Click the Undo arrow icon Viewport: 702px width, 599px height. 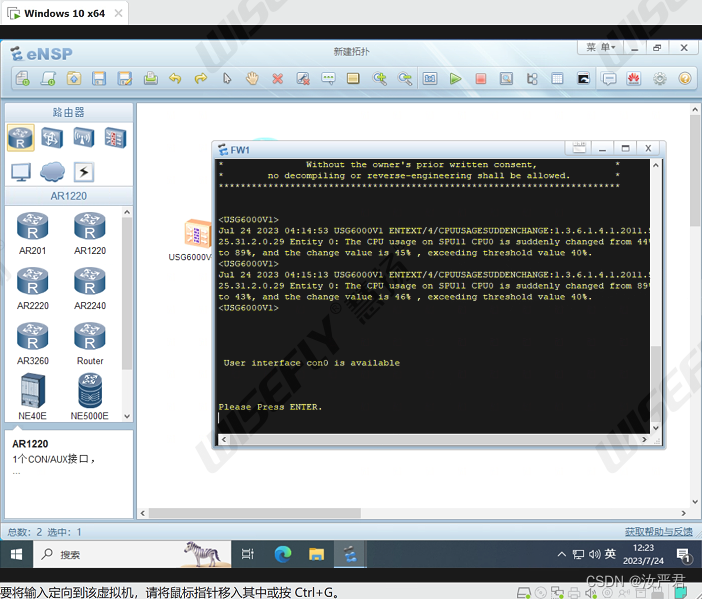[x=175, y=79]
